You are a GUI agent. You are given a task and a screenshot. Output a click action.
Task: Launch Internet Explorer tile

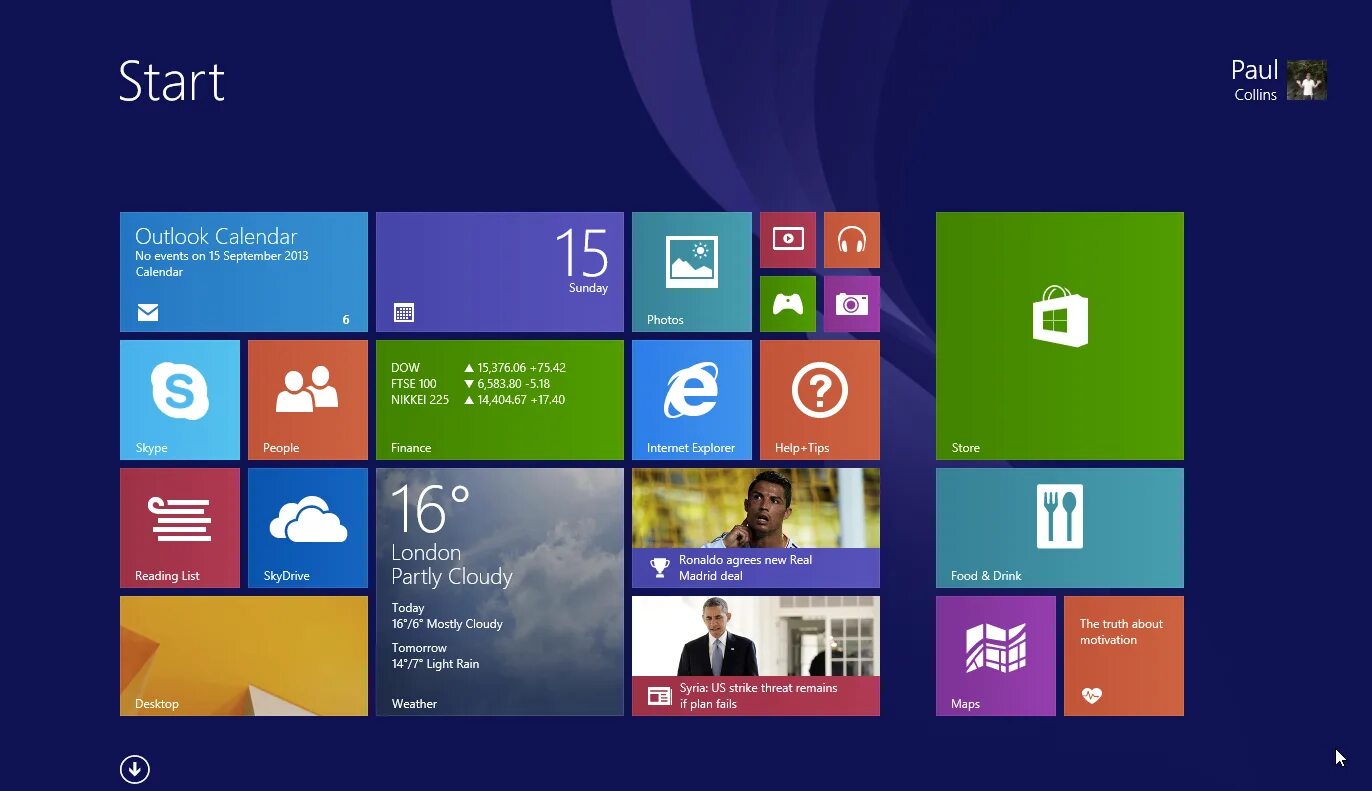coord(692,400)
